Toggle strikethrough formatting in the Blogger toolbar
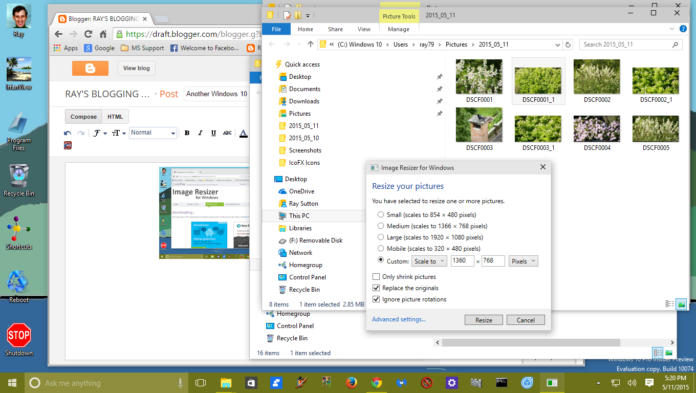 coord(227,133)
